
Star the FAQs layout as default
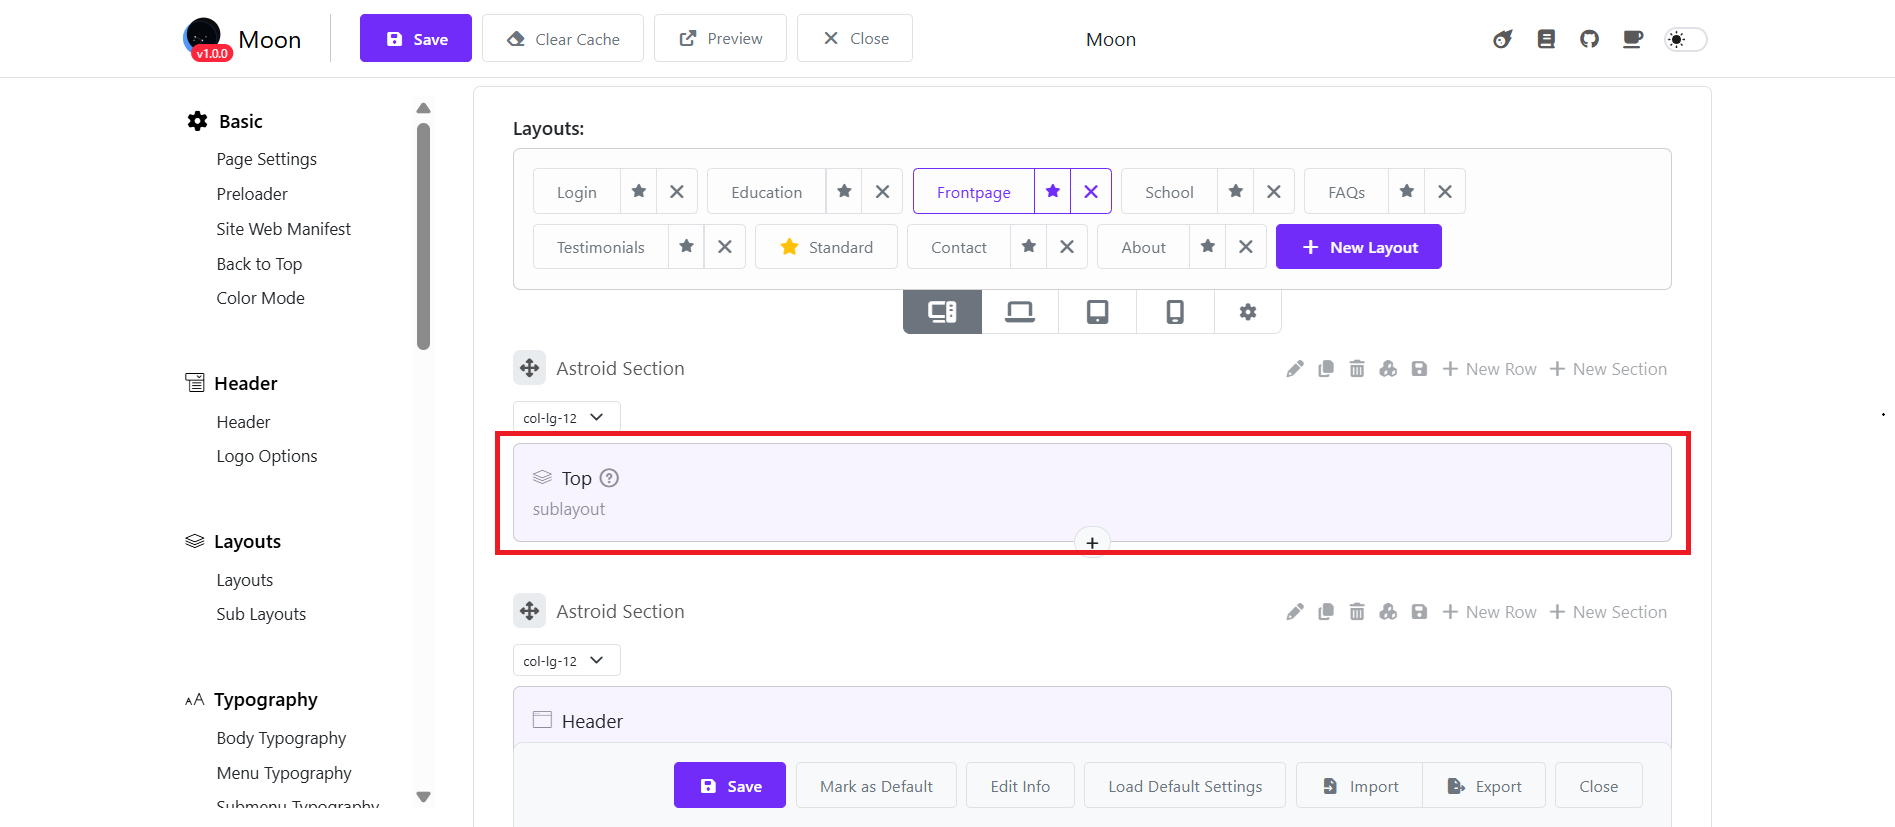(x=1407, y=191)
